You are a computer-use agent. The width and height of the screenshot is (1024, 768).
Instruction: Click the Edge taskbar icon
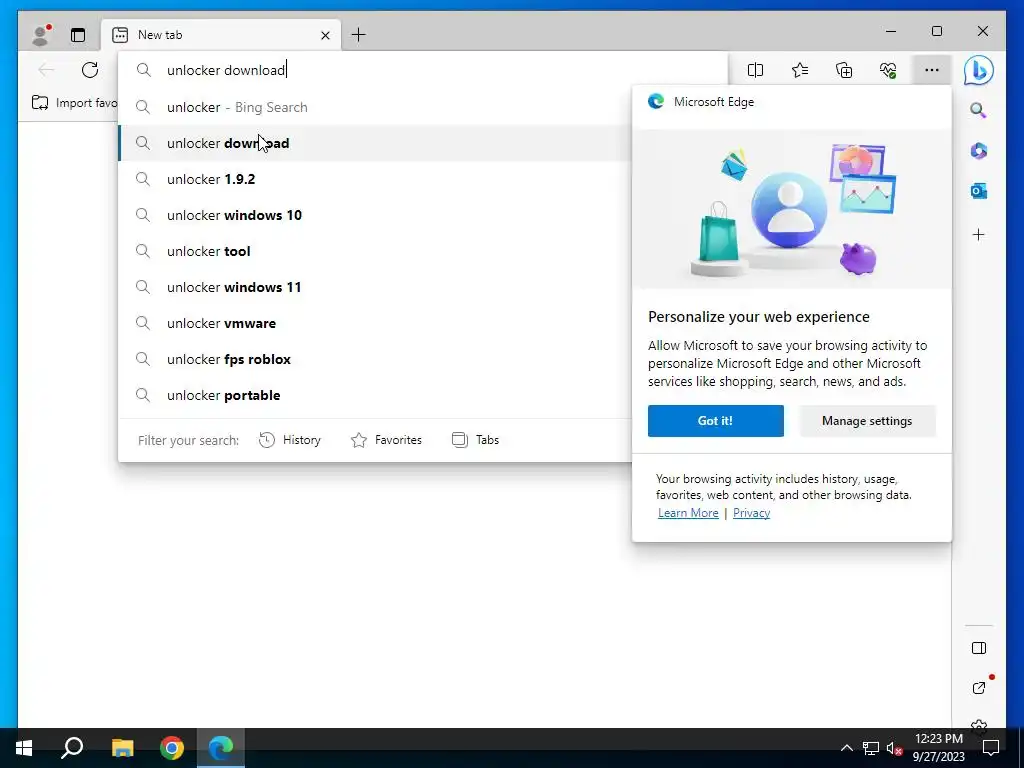(221, 748)
